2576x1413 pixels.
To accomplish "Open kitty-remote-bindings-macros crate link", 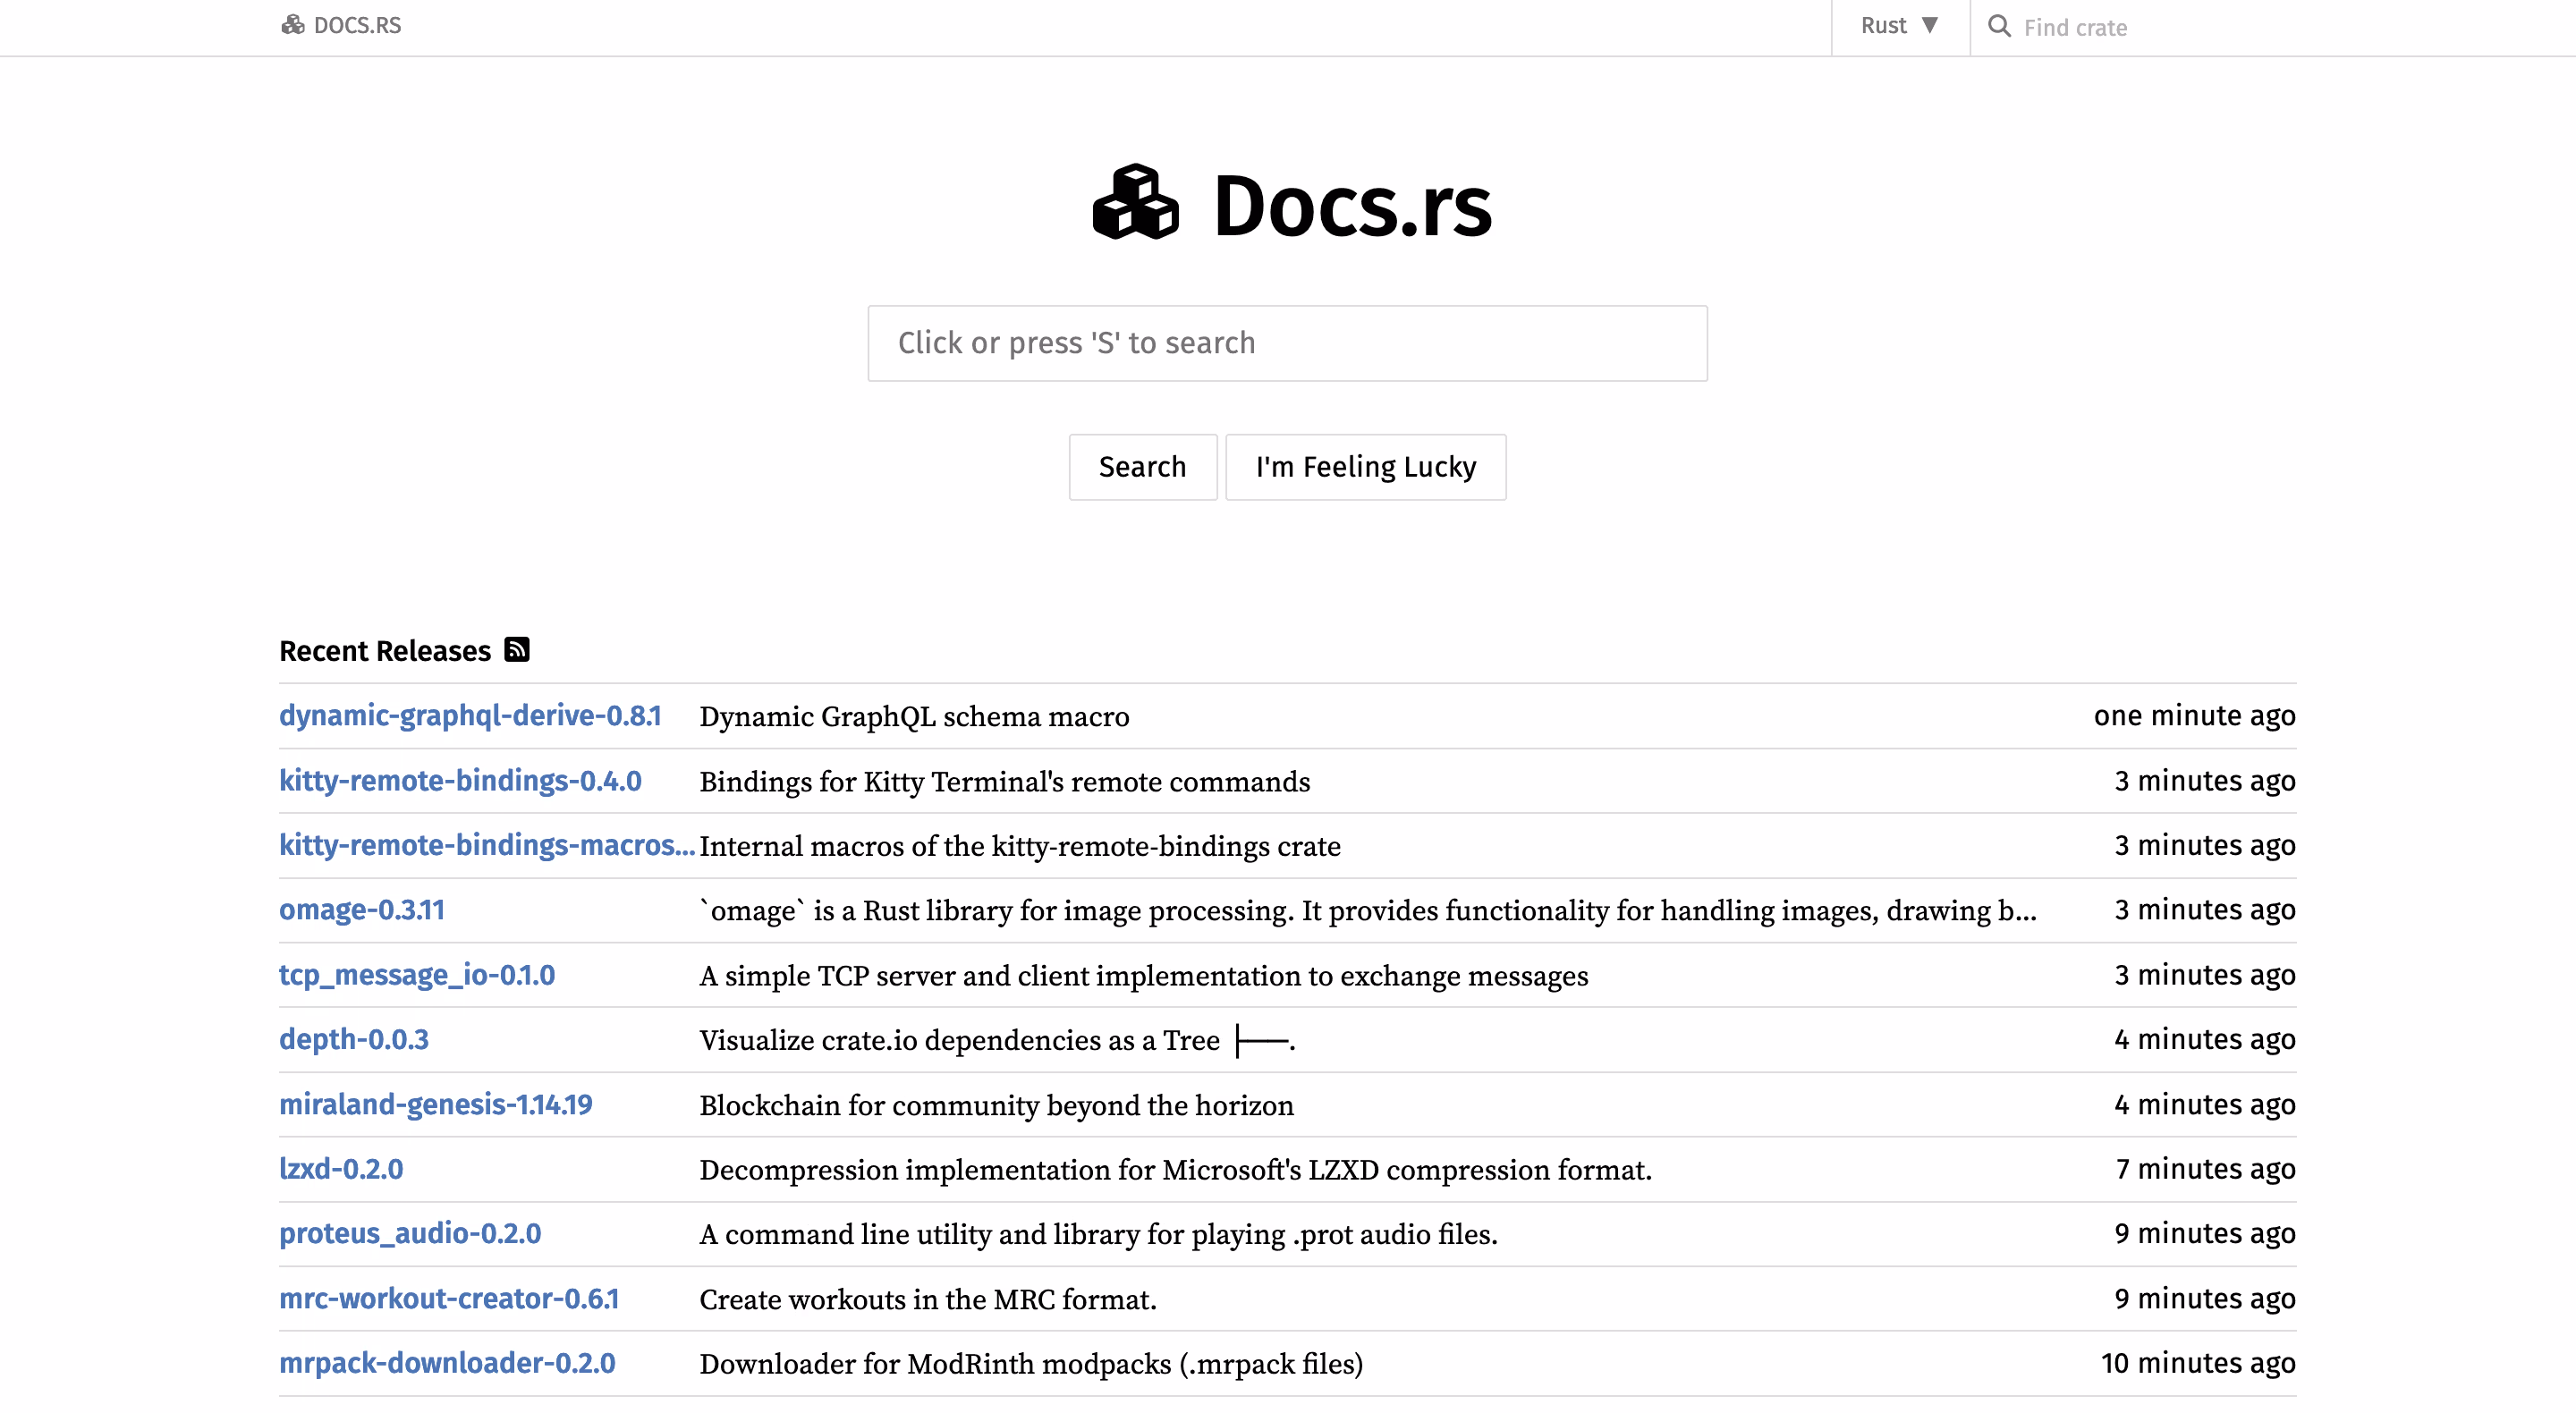I will (x=487, y=845).
